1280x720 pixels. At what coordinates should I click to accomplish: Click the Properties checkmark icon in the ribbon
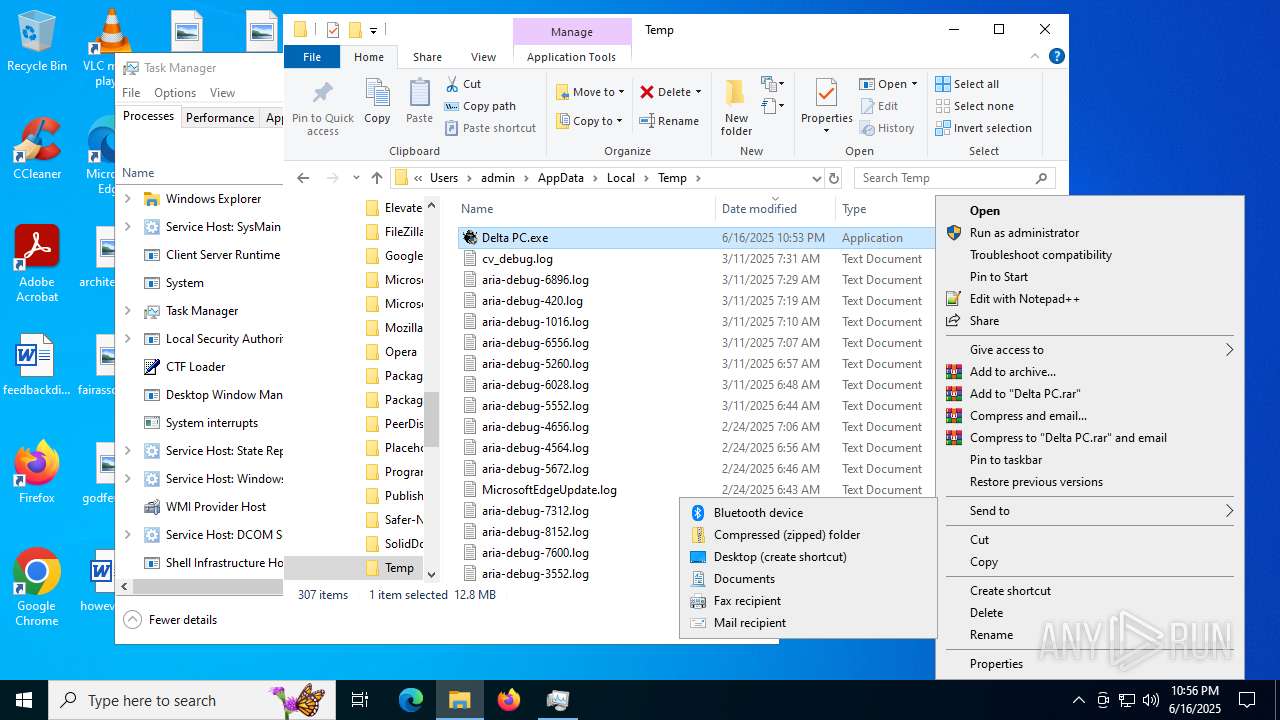(826, 94)
